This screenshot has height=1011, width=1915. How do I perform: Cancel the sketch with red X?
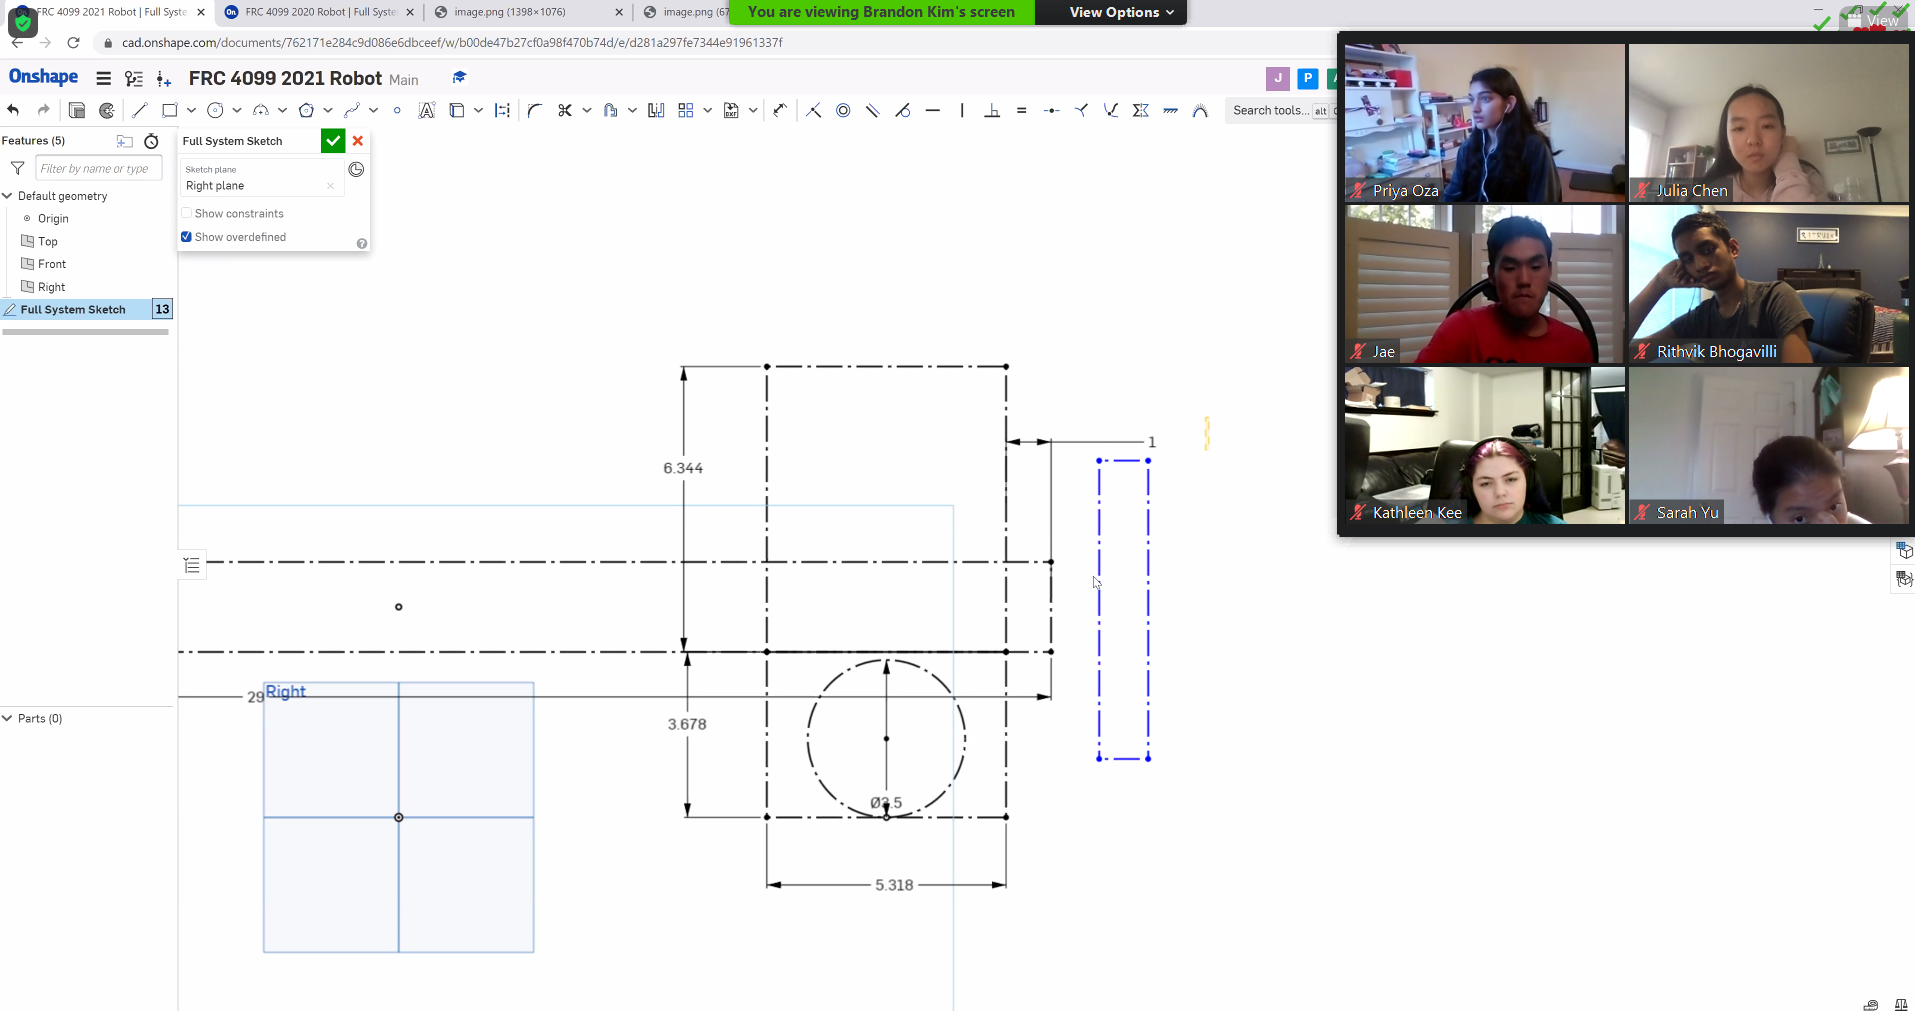[358, 141]
